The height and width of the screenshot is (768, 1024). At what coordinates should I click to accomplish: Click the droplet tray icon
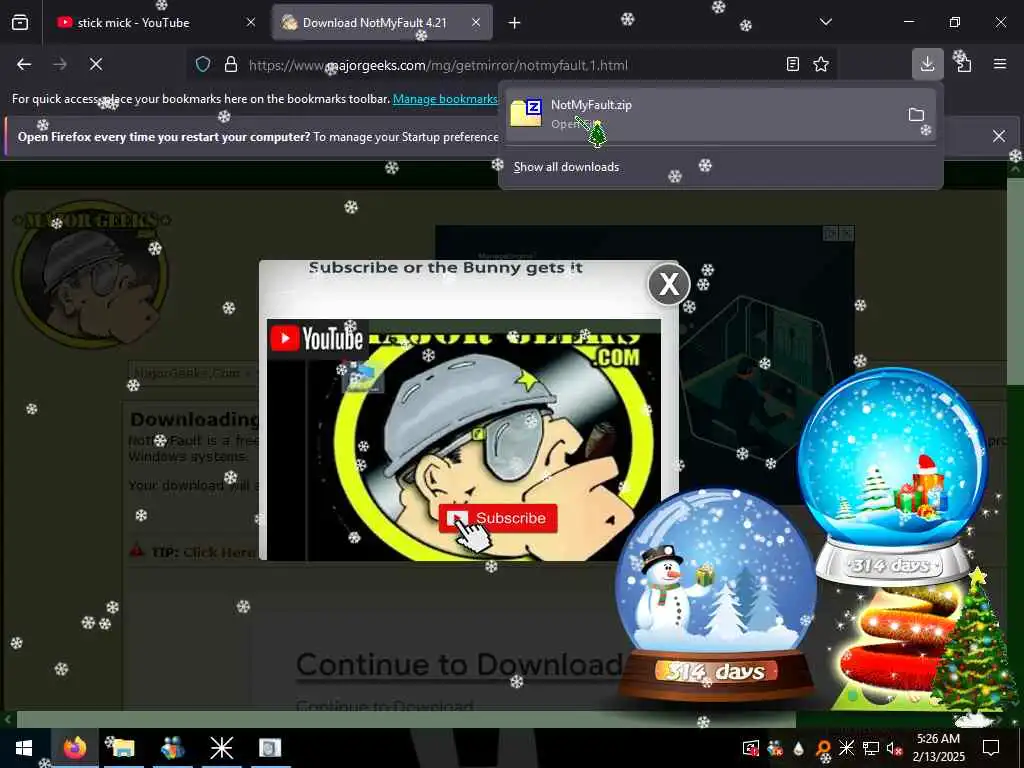tap(798, 748)
